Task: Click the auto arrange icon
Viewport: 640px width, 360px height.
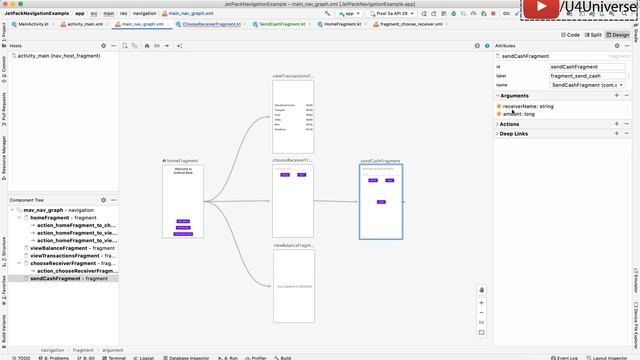Action: 180,46
